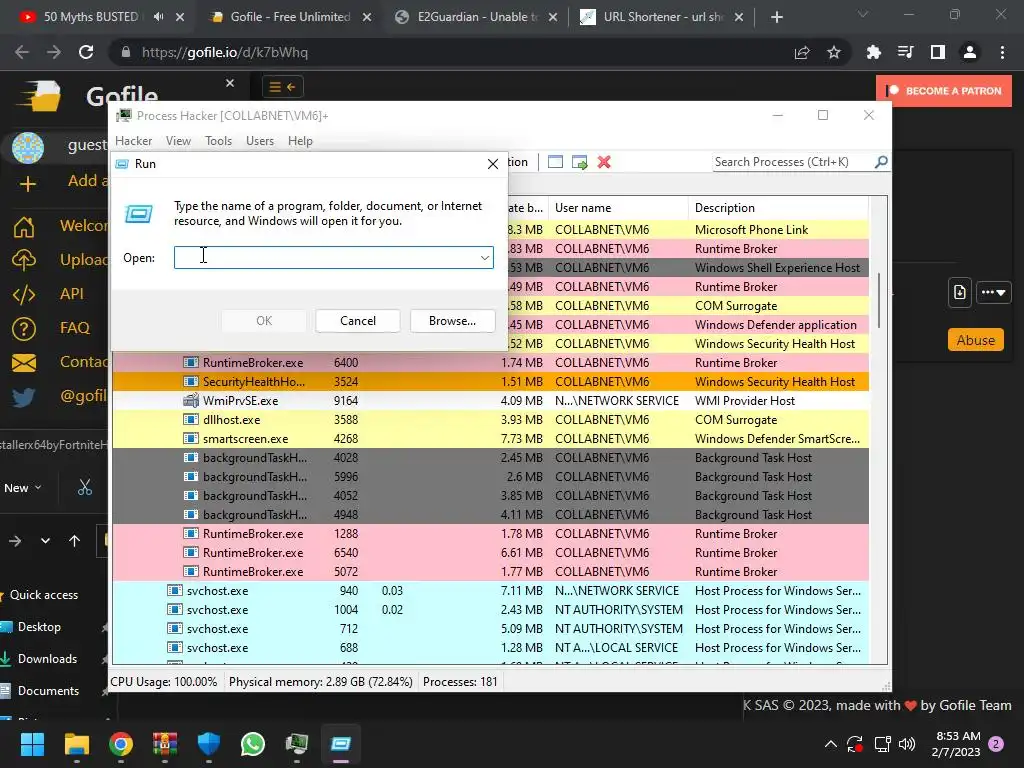This screenshot has width=1024, height=768.
Task: Open Chrome tab search chevron
Action: click(863, 14)
